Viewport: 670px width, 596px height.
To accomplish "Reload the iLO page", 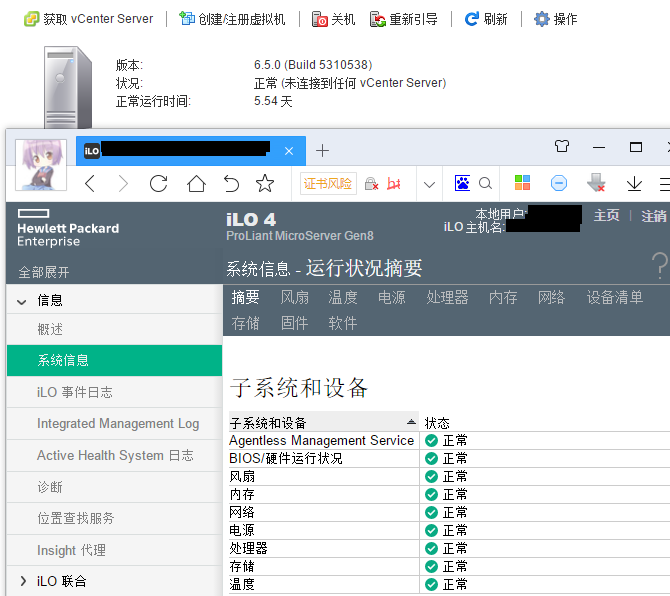I will (159, 184).
